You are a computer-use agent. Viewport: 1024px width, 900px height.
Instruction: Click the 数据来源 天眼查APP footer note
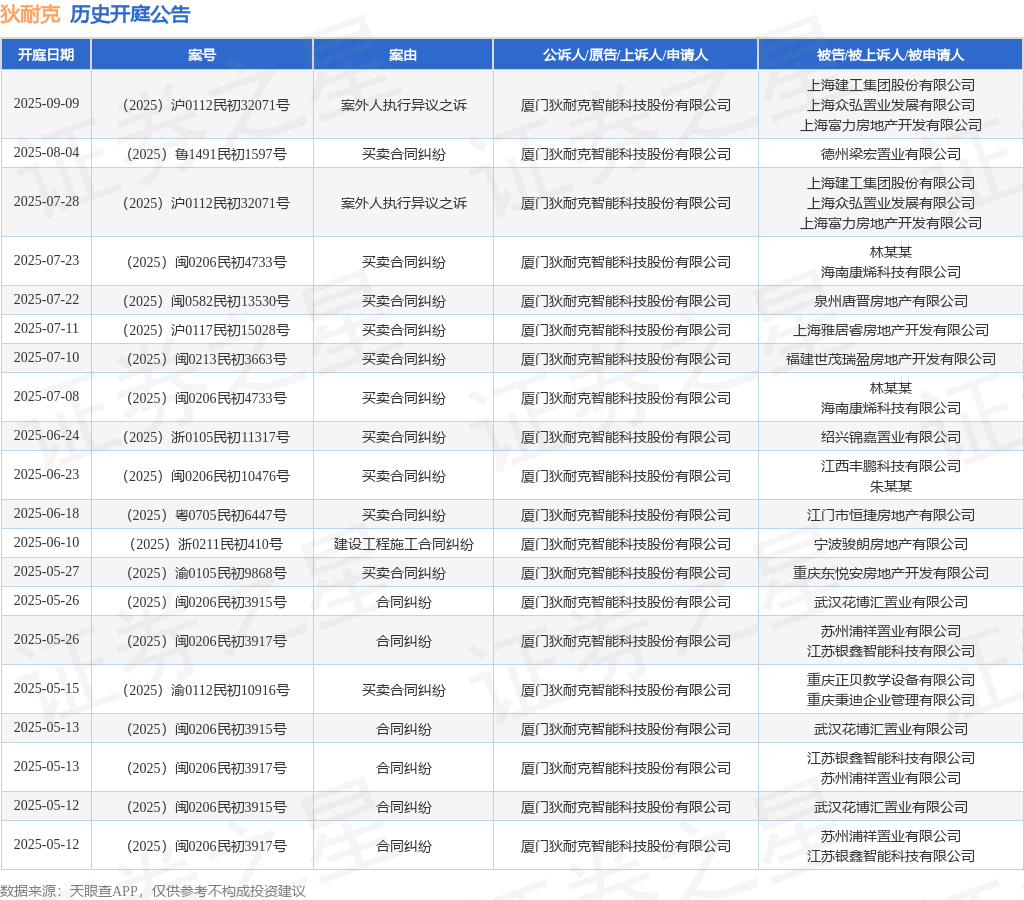[x=153, y=891]
